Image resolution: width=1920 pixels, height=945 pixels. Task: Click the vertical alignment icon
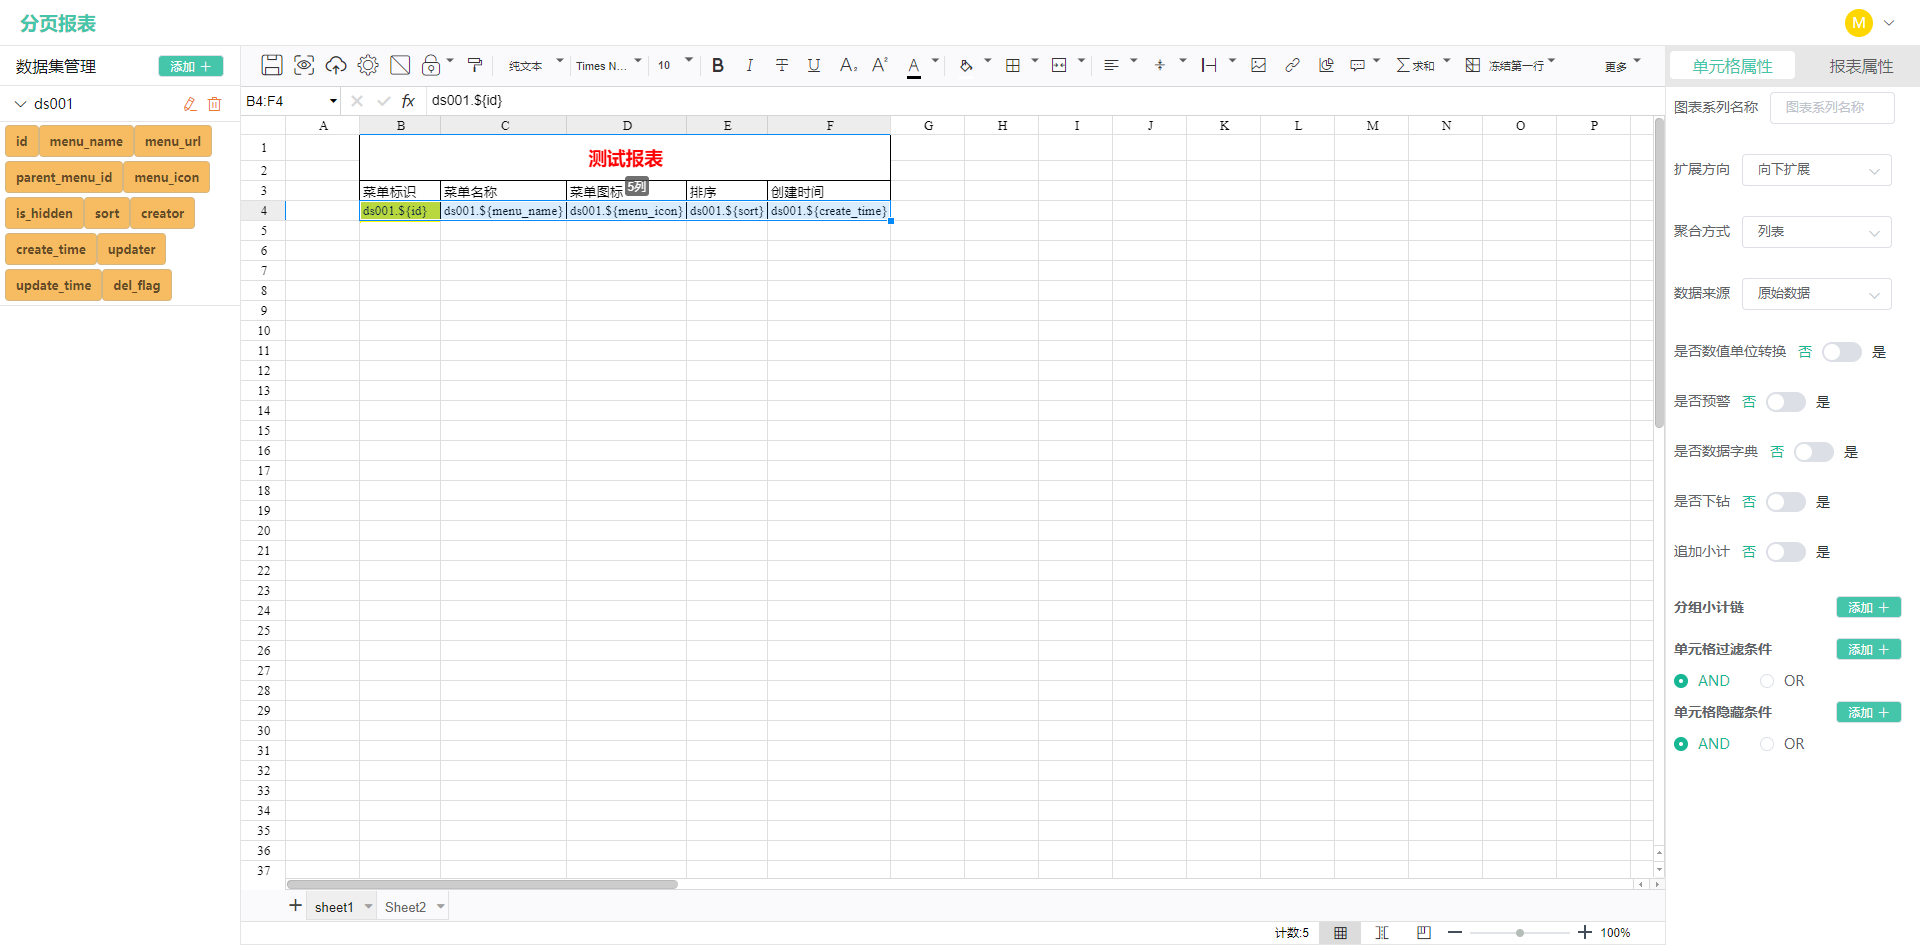click(x=1160, y=65)
